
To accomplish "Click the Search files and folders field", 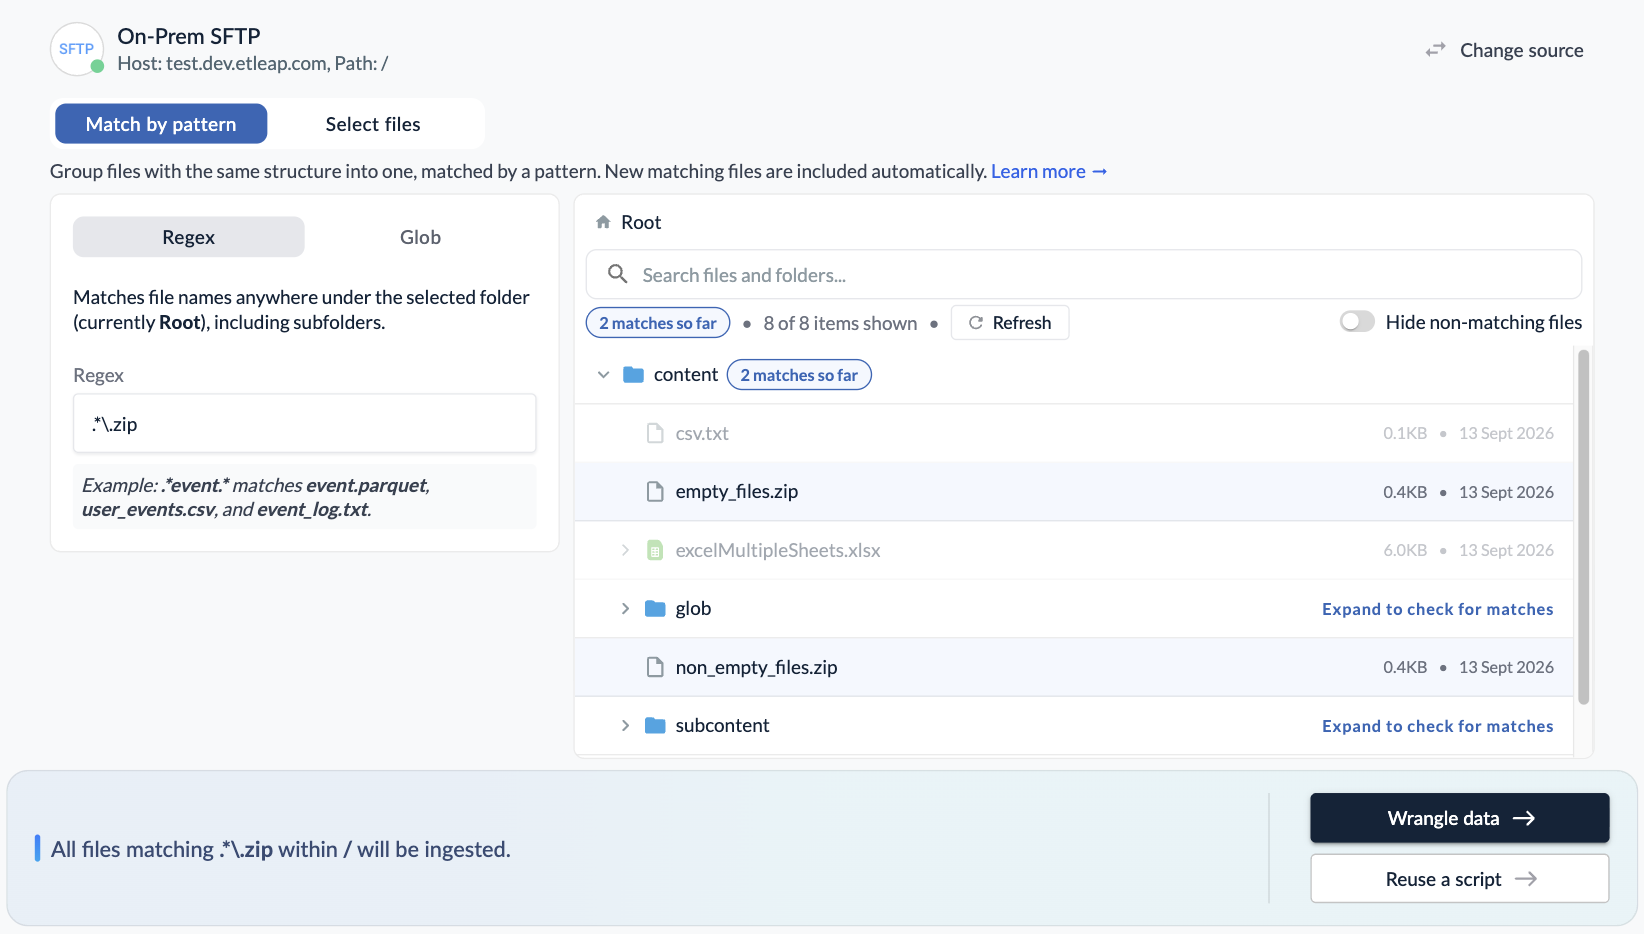I will [x=1084, y=274].
